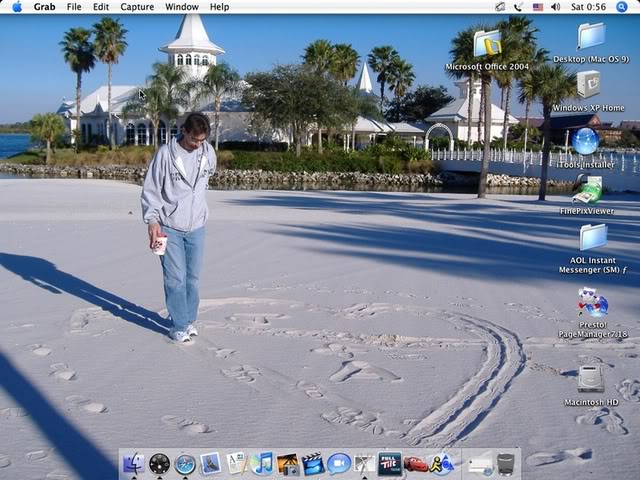Launch iPhoto from the Dock
The image size is (640, 480).
click(287, 464)
